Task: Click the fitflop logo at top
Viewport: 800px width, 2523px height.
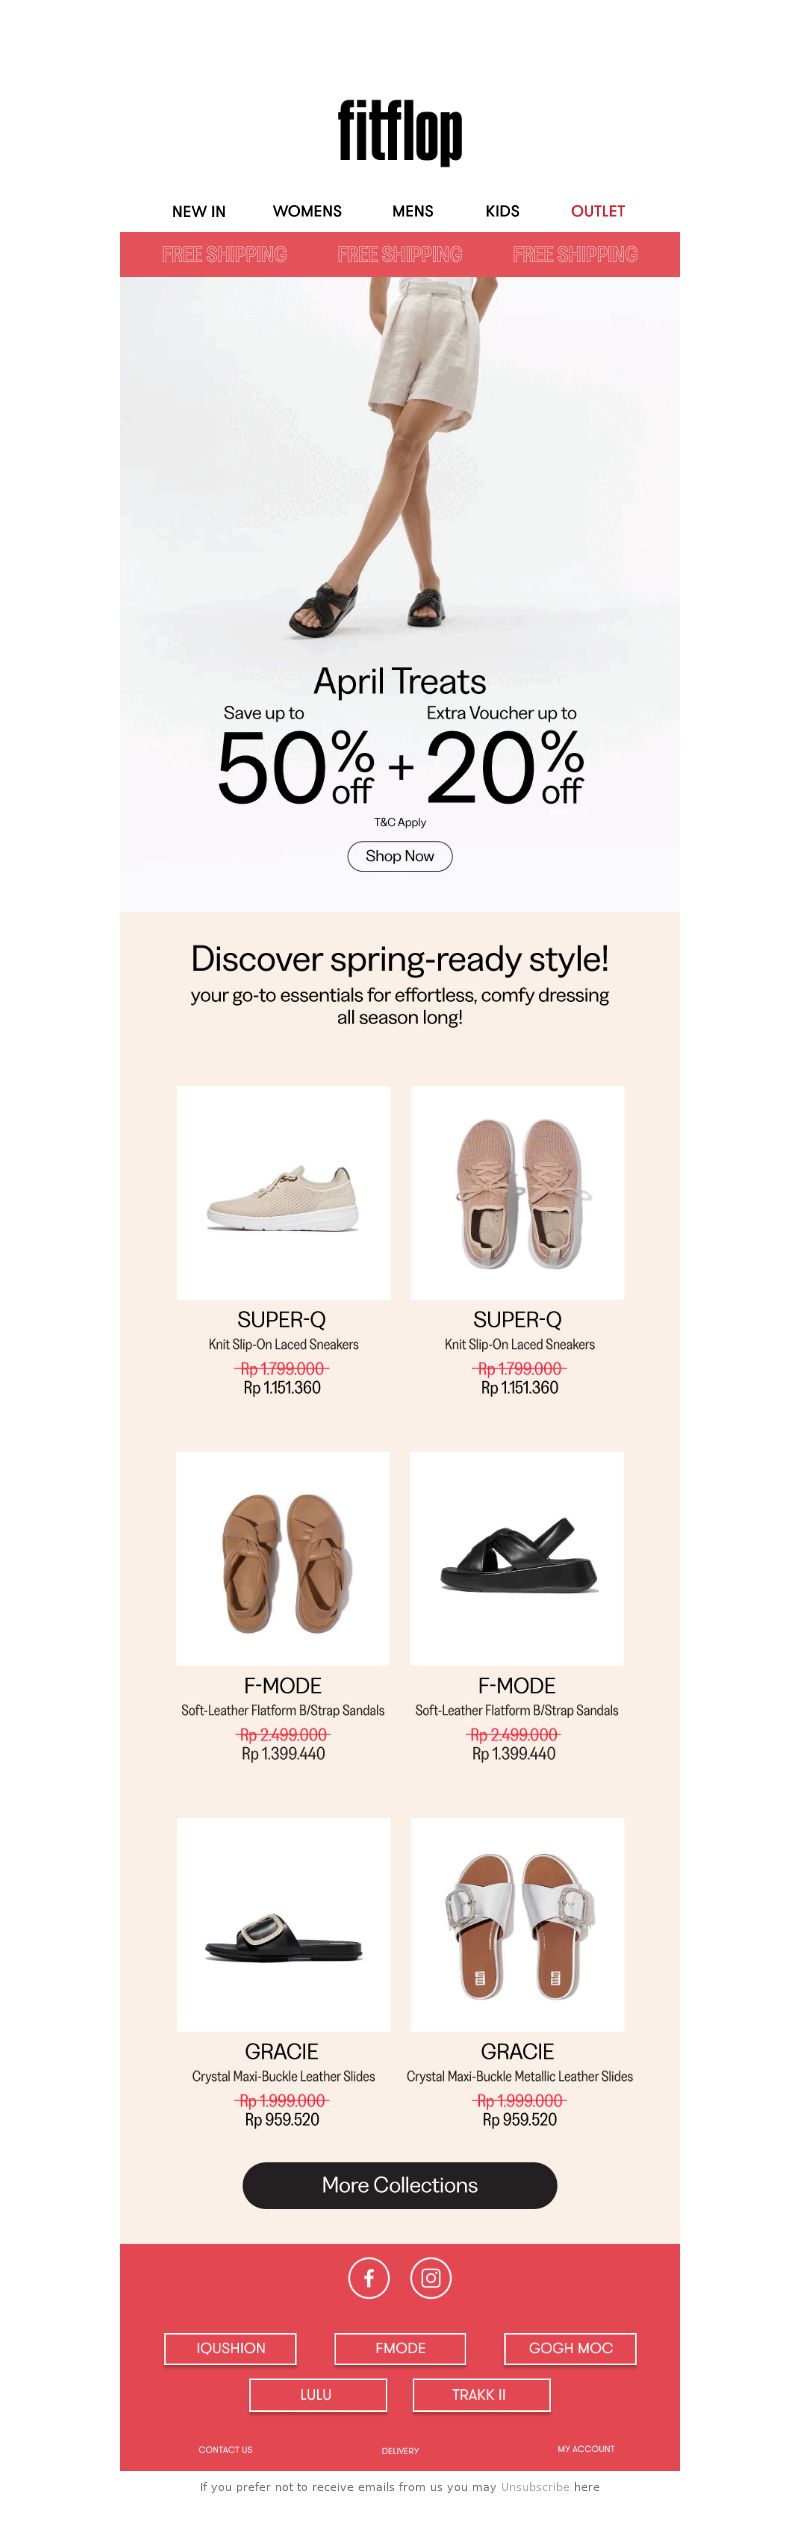Action: [x=400, y=132]
